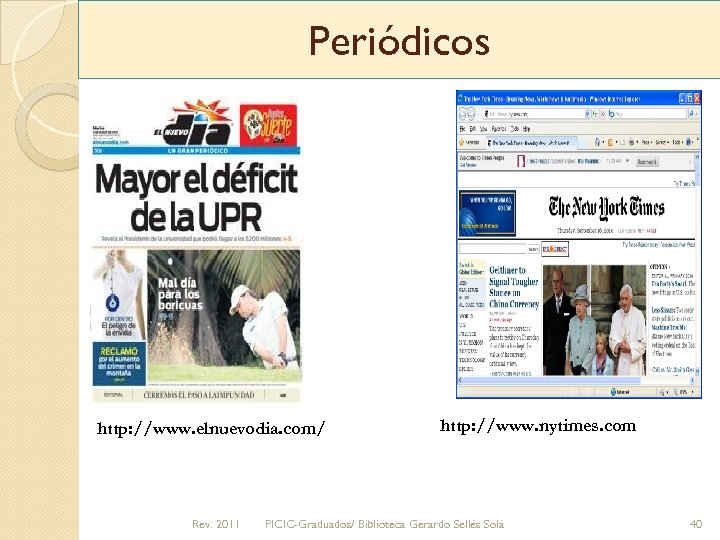The image size is (720, 540).
Task: Click the Recommend button in the TimesPeople bar
Action: coord(647,162)
